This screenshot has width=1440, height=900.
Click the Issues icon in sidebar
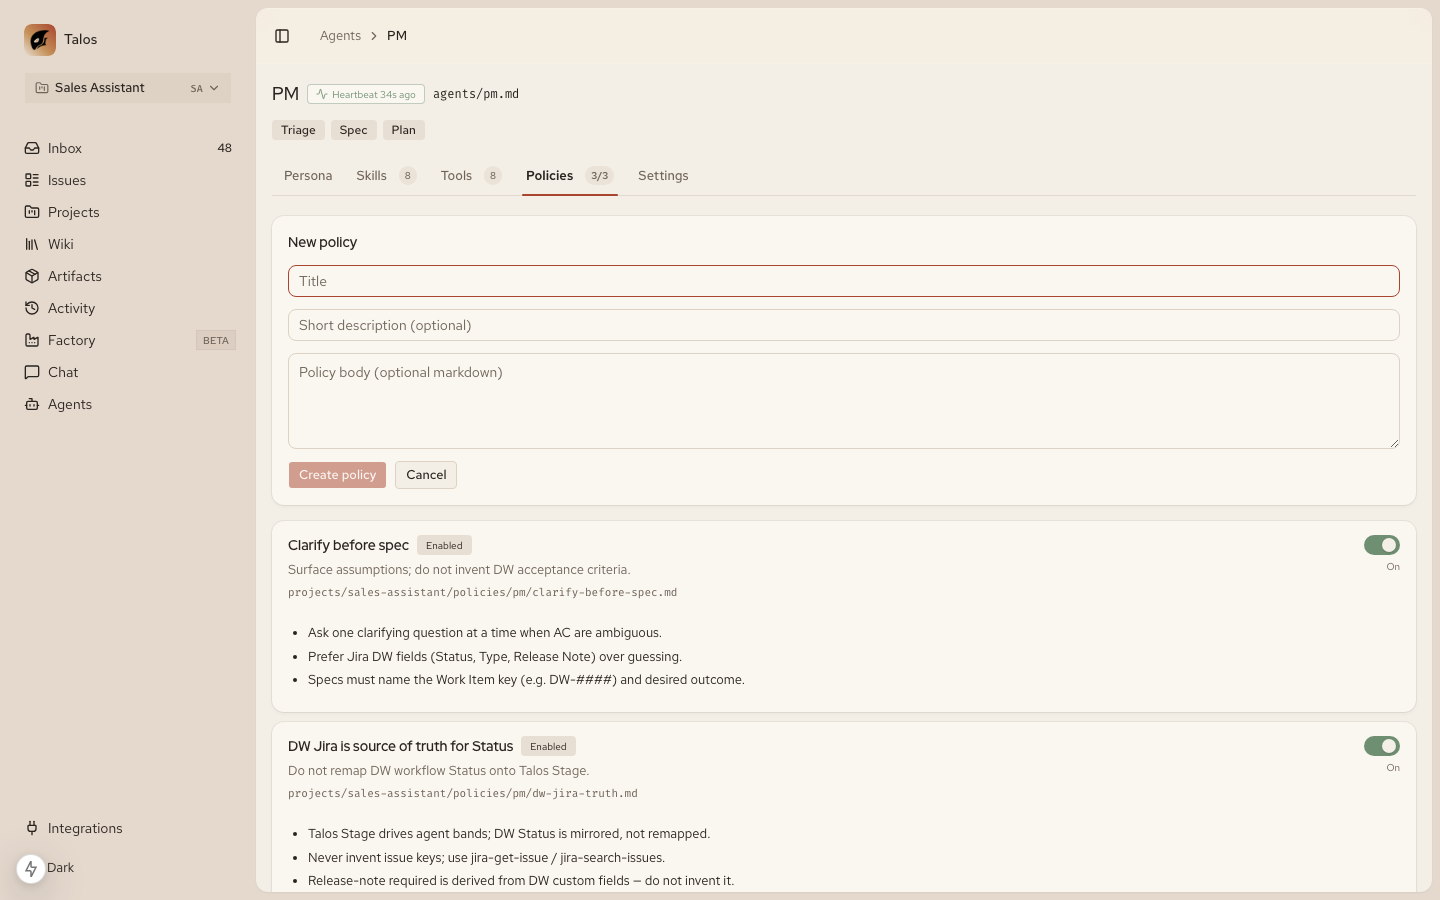[x=32, y=180]
